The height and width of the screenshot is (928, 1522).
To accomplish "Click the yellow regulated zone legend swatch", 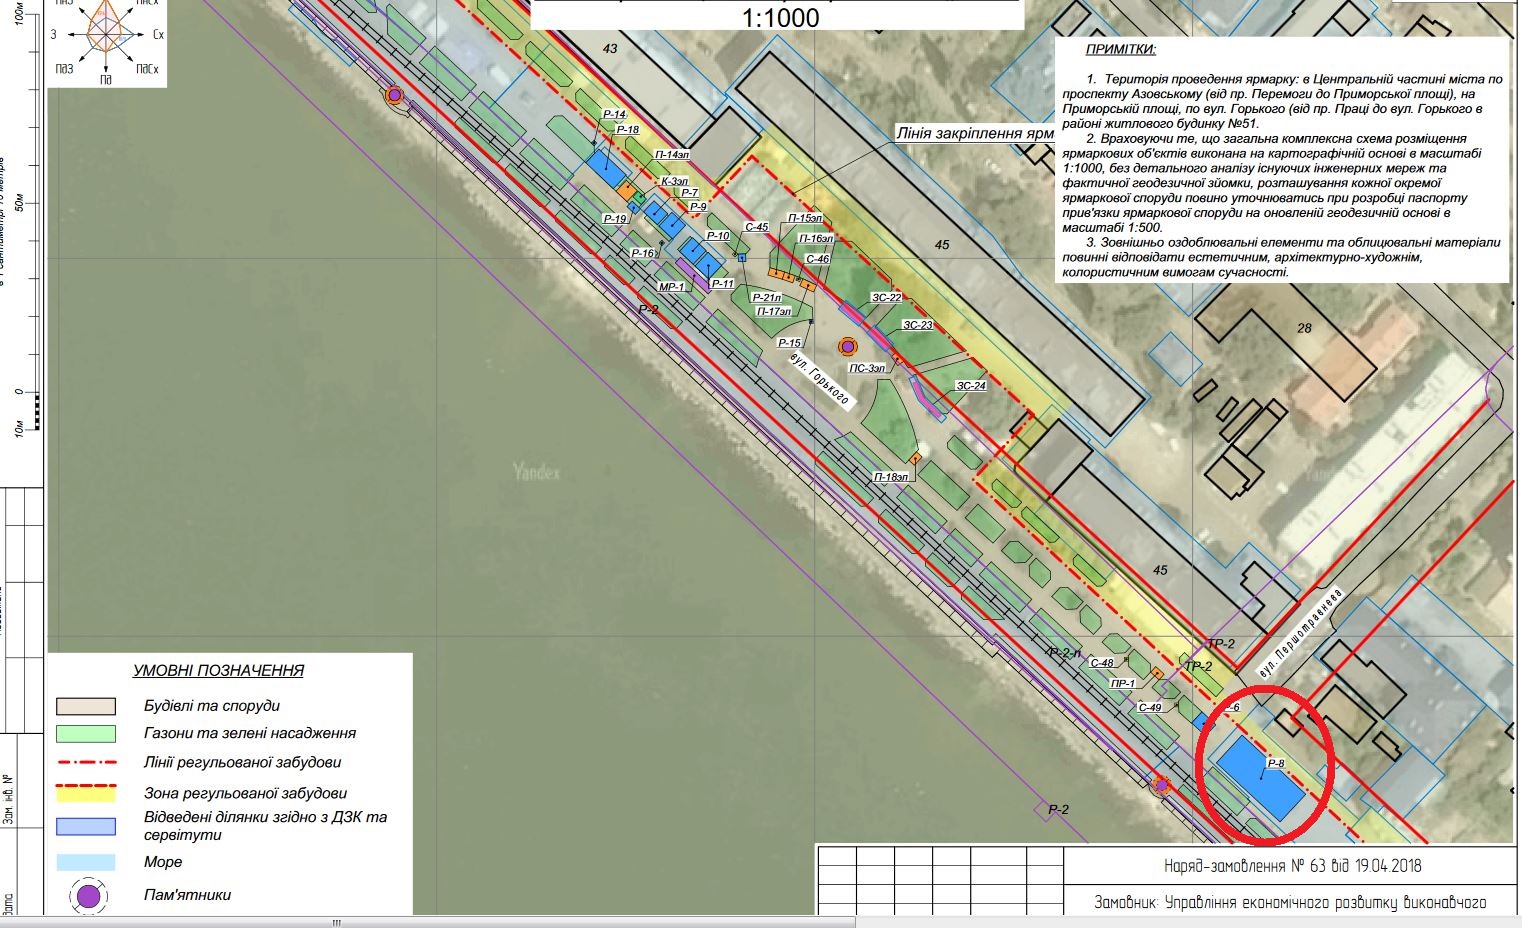I will (86, 793).
